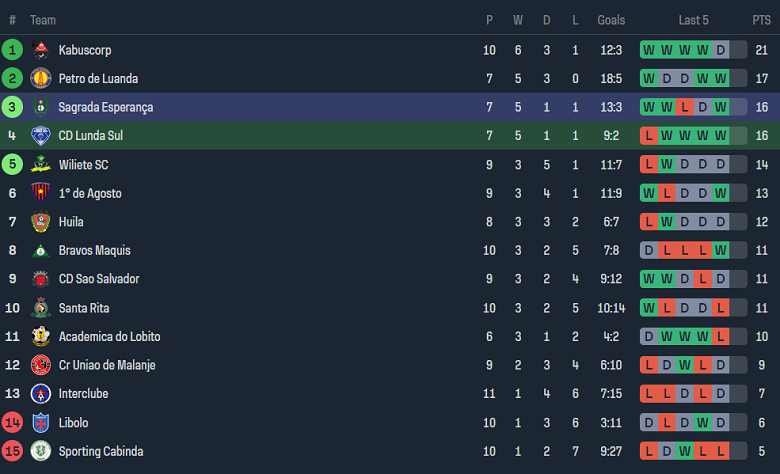Screen dimensions: 780x474
Task: Sort standings by Goals column header
Action: (611, 20)
